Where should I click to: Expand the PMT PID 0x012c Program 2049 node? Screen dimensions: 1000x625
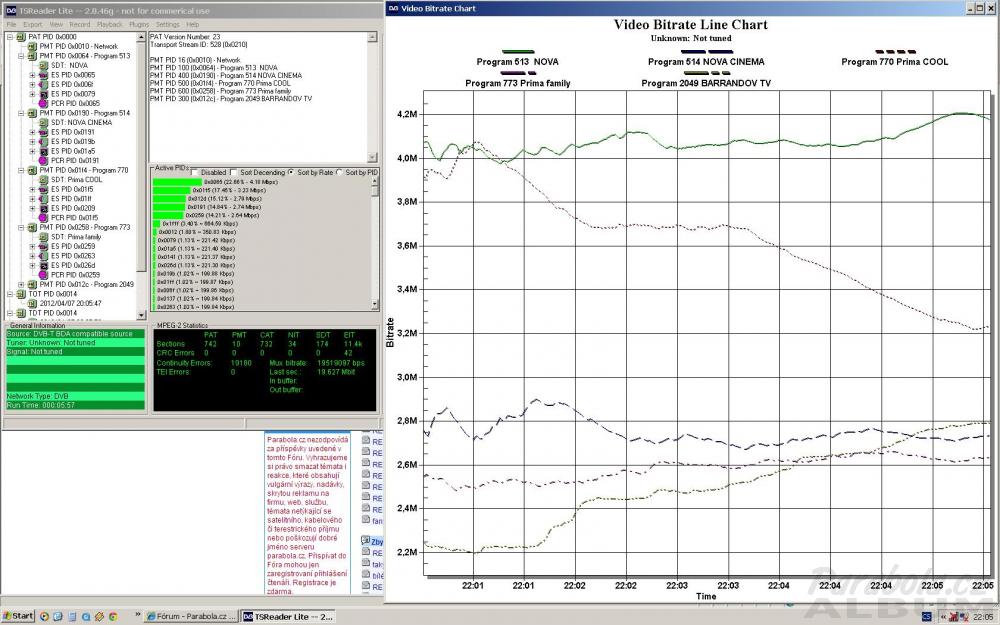coord(20,284)
